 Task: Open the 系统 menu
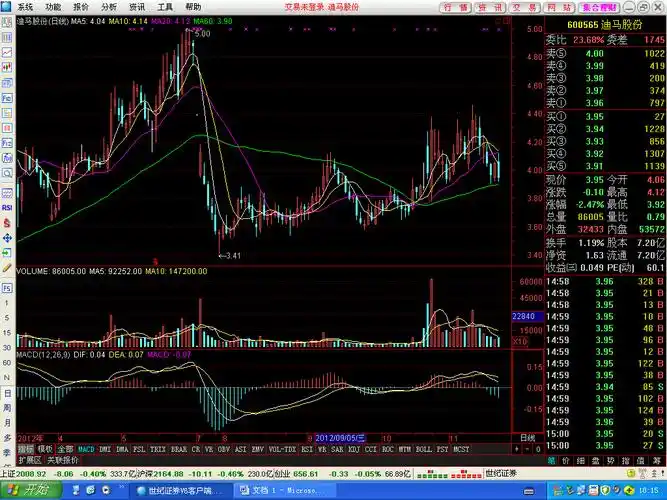point(25,6)
